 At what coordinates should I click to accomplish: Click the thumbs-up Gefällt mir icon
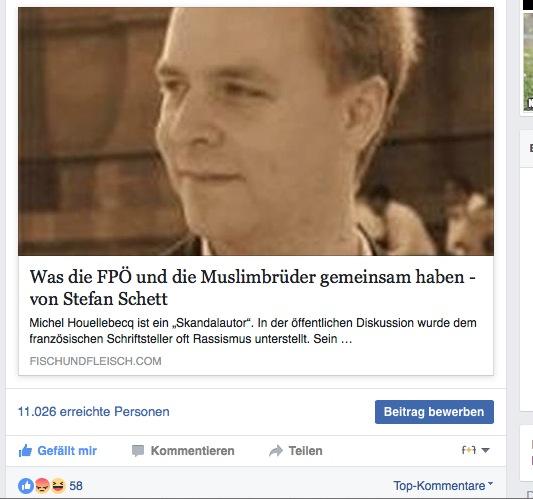25,451
